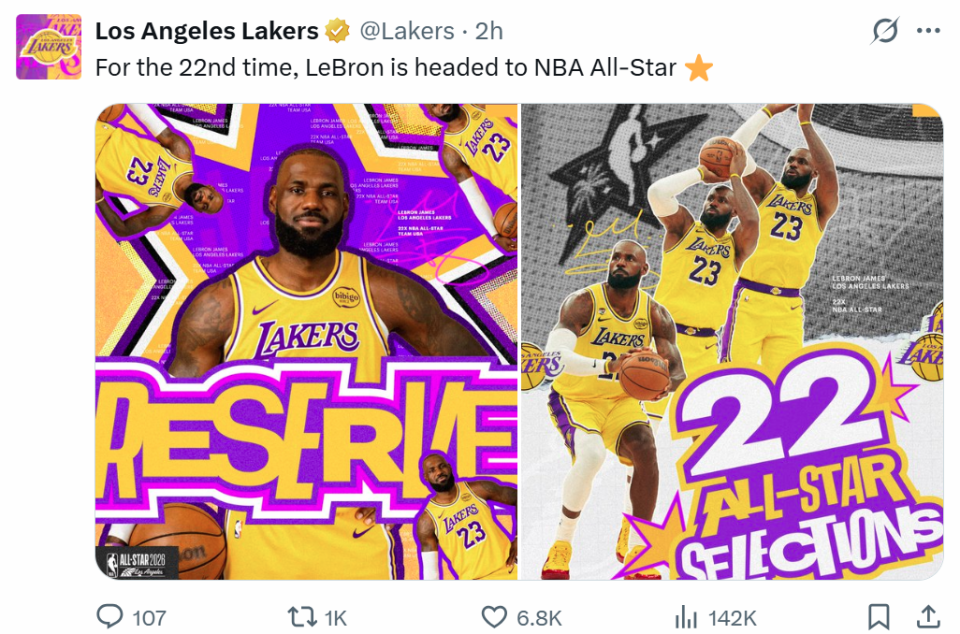This screenshot has width=960, height=634.
Task: Open the Lakers profile avatar
Action: point(48,46)
